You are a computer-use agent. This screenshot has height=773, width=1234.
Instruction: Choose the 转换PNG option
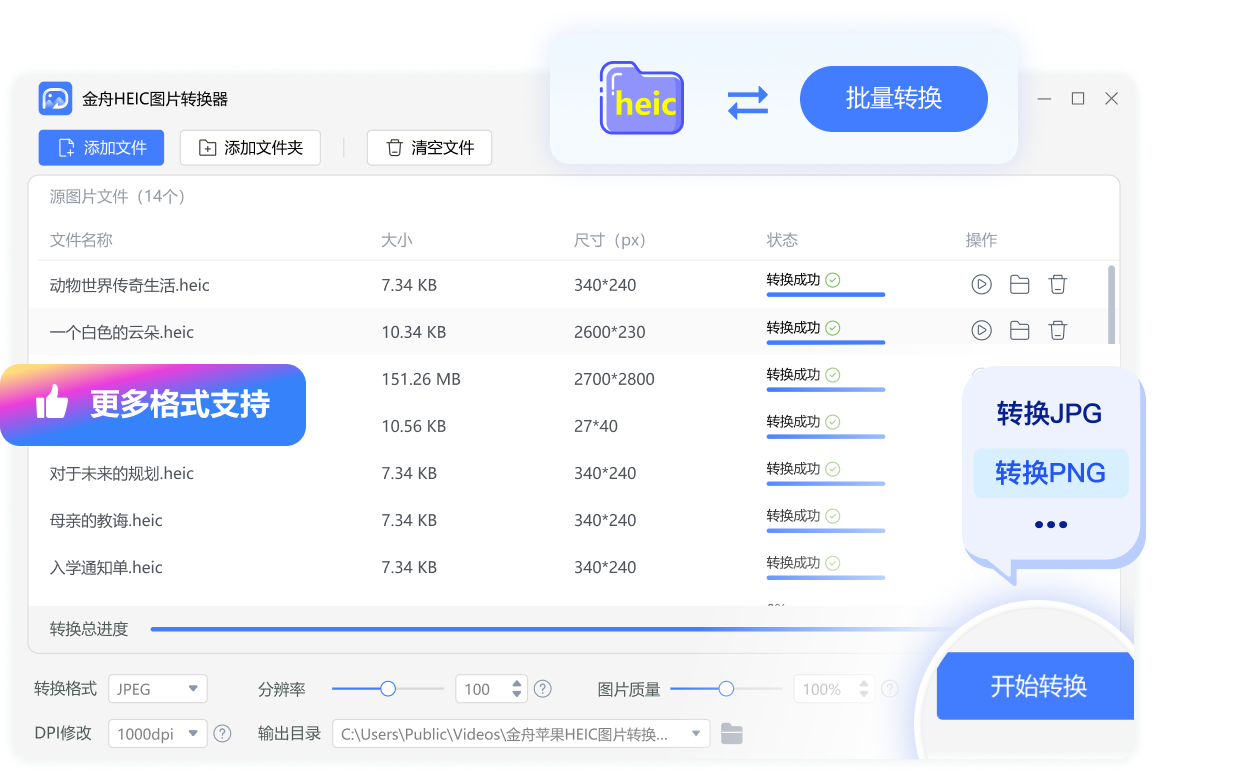pos(1050,473)
